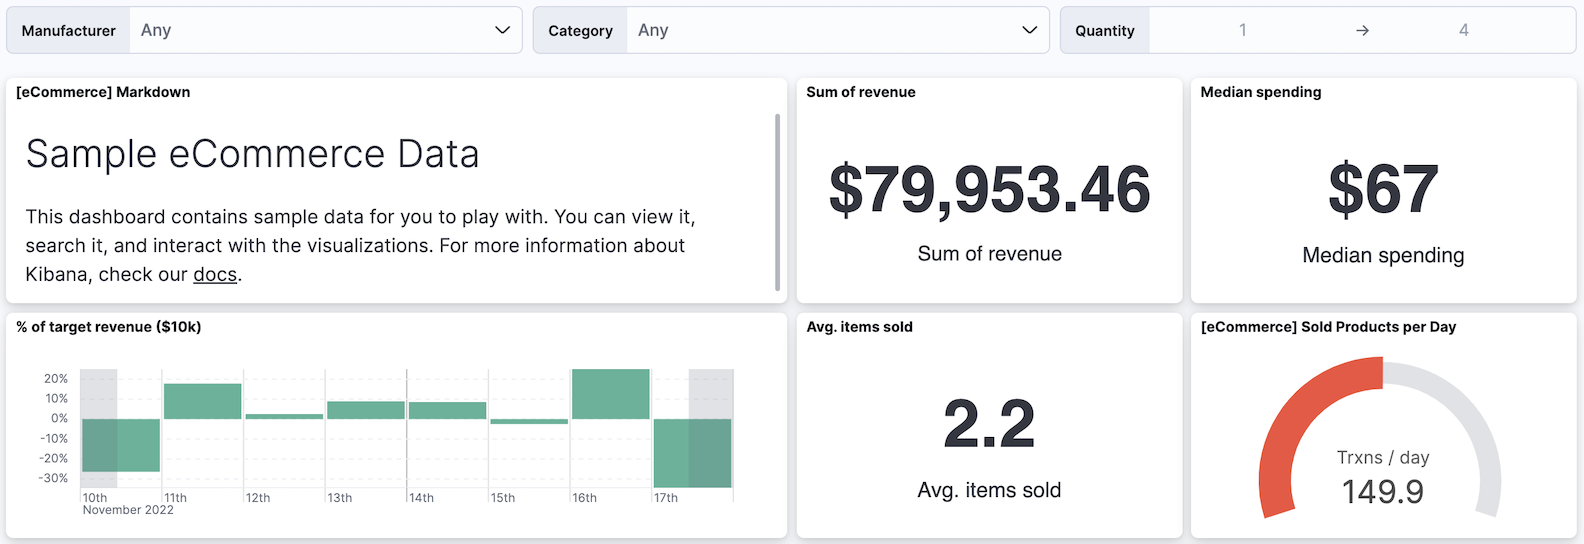
Task: Pick the tall 16th bar in revenue chart
Action: (x=611, y=394)
